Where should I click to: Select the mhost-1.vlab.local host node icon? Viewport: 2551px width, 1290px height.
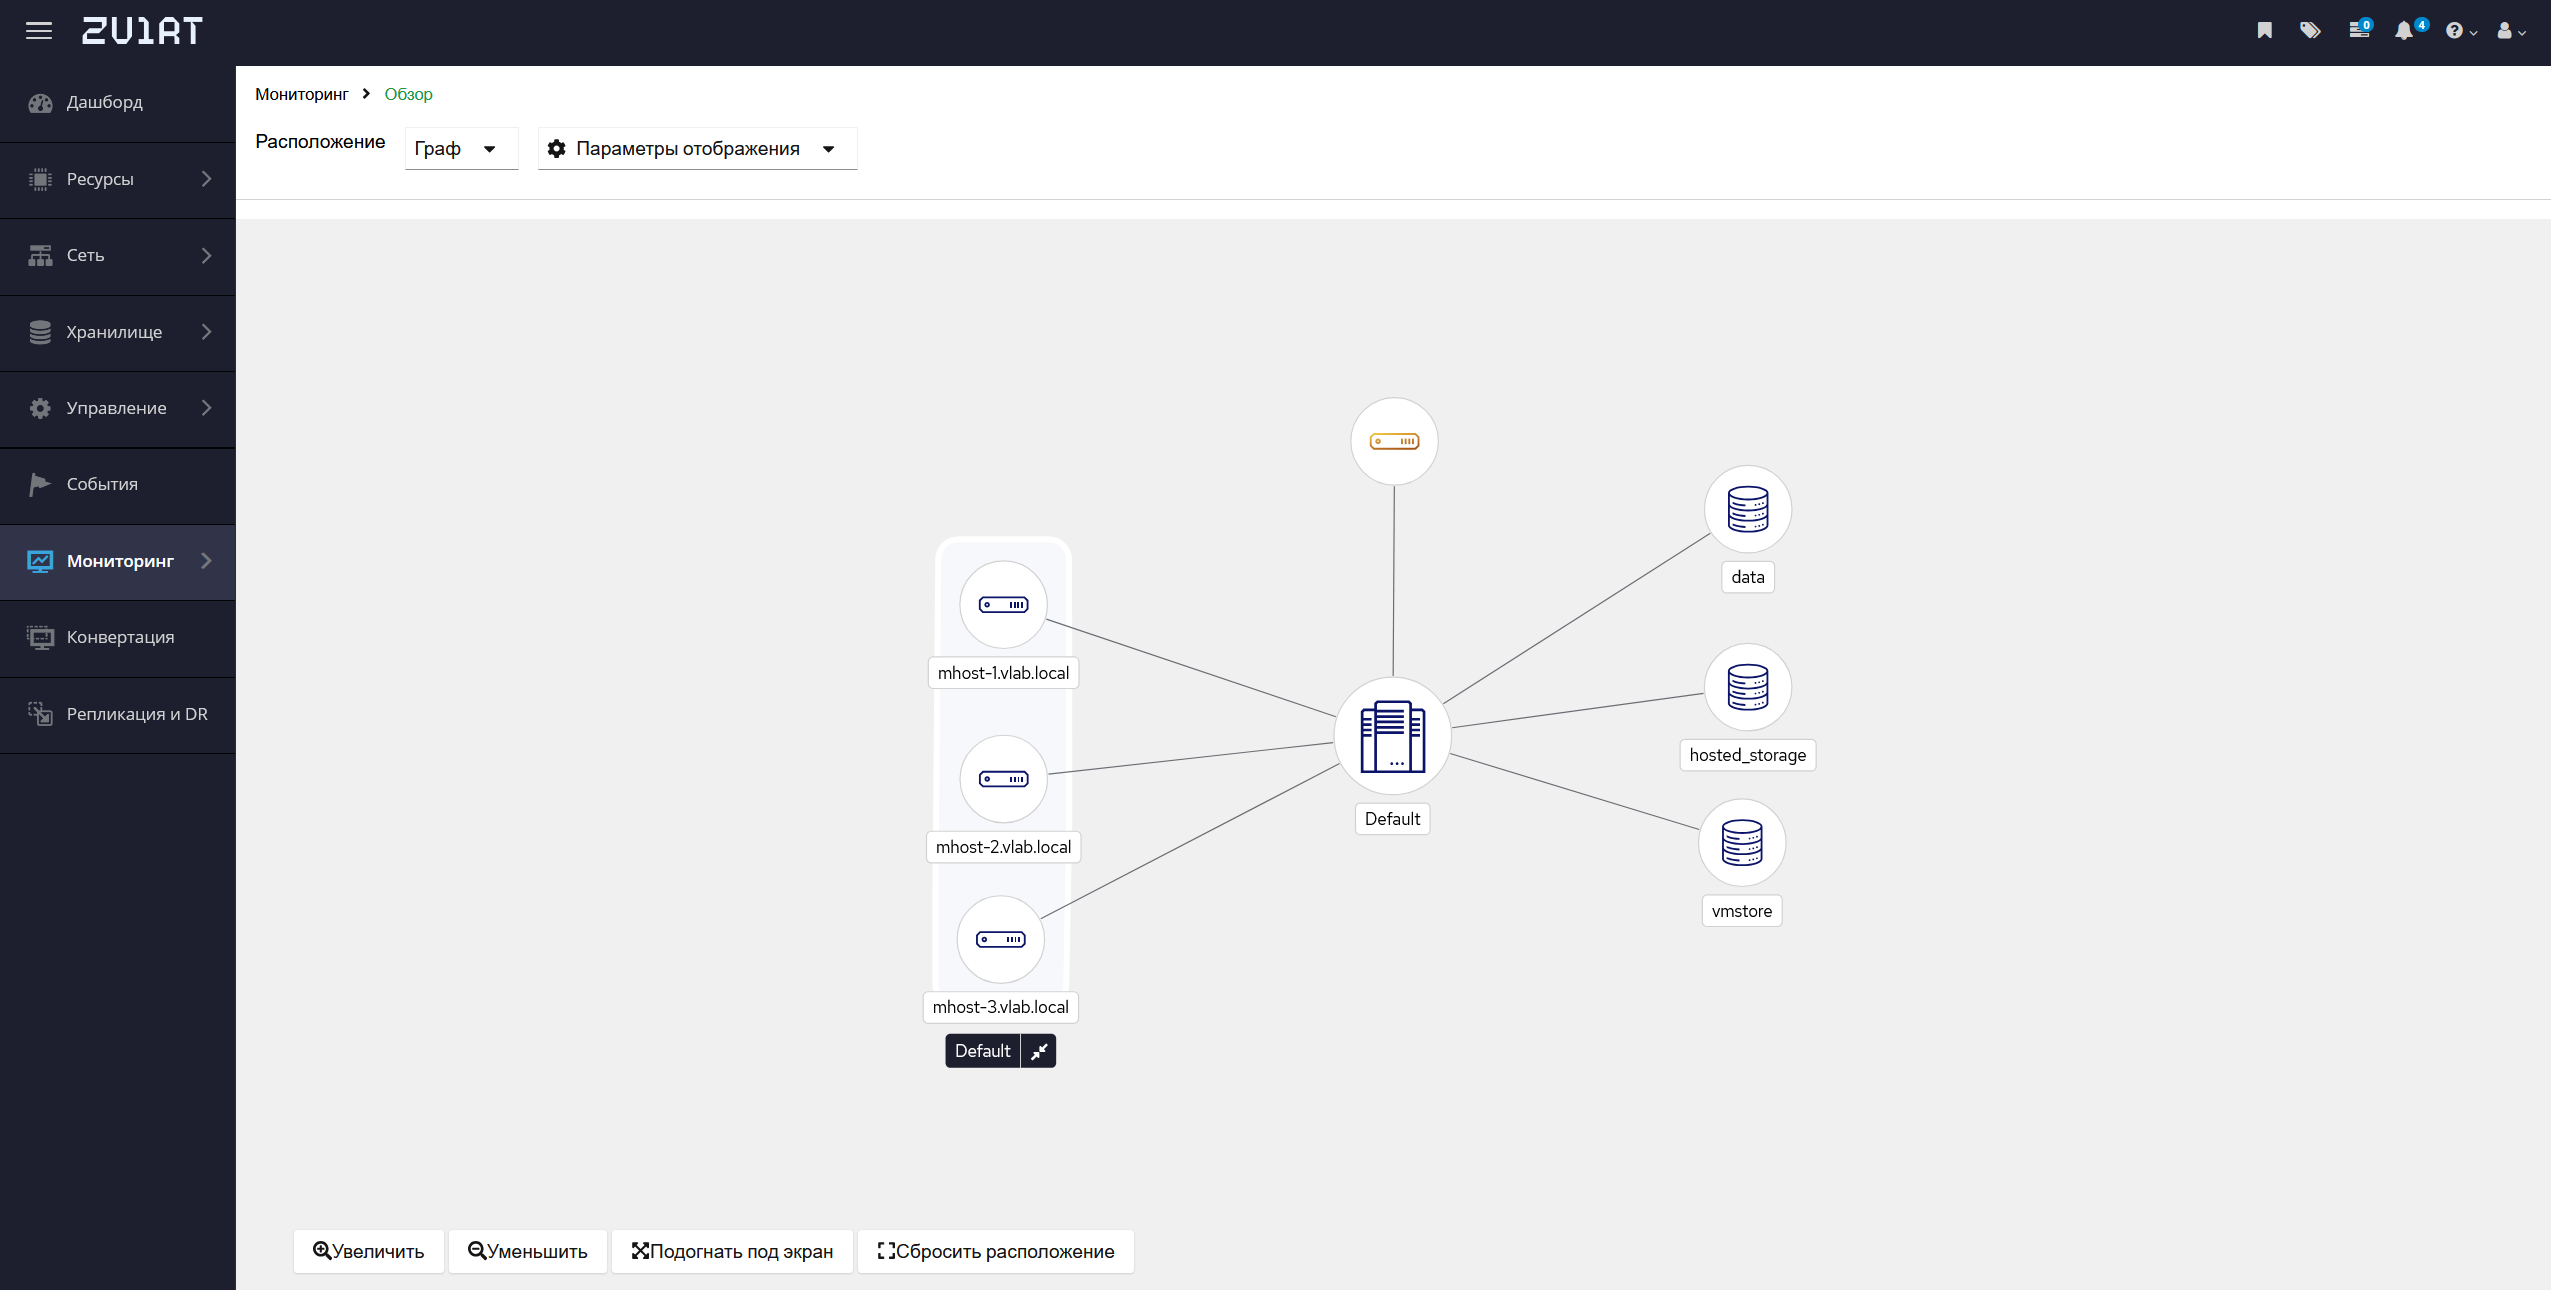[1003, 605]
